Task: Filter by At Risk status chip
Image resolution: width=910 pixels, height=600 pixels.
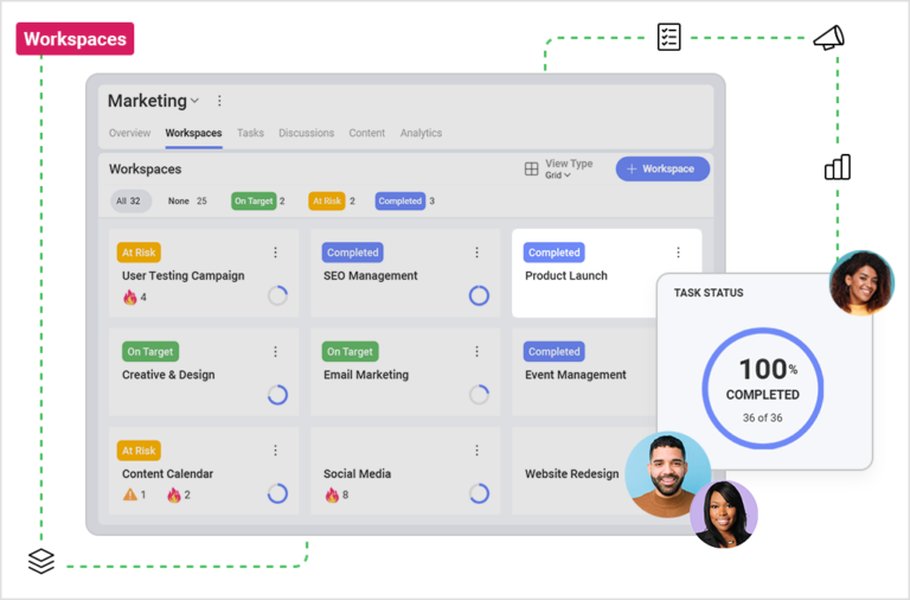Action: point(327,201)
